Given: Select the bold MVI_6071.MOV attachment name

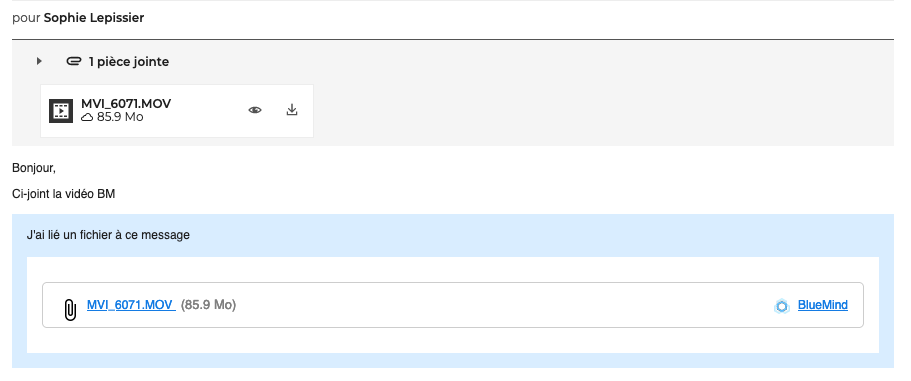Looking at the screenshot, I should (x=126, y=103).
